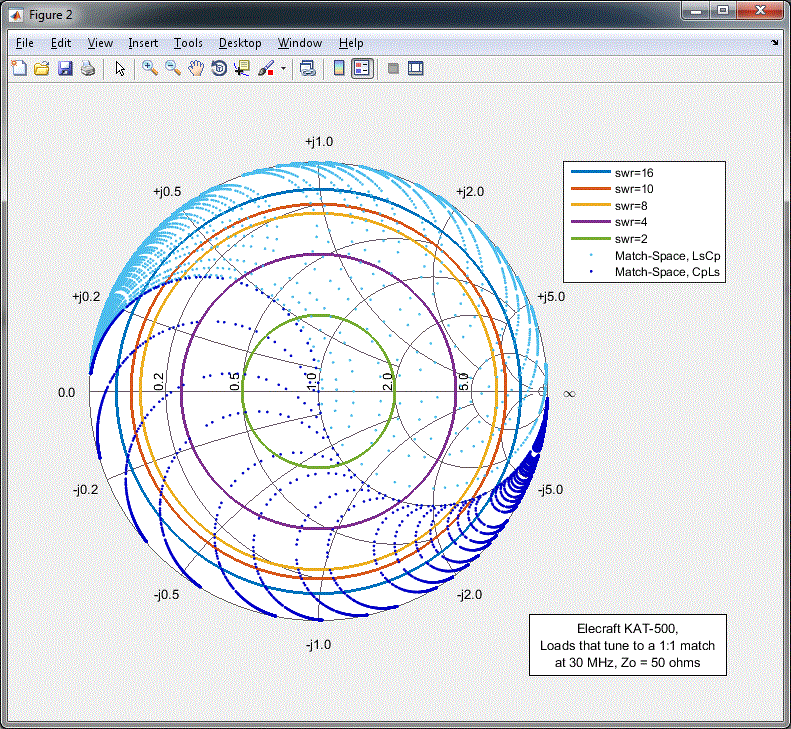Screen dimensions: 791x729
Task: Click the Match-Space, LsCp legend entry
Action: tap(667, 256)
